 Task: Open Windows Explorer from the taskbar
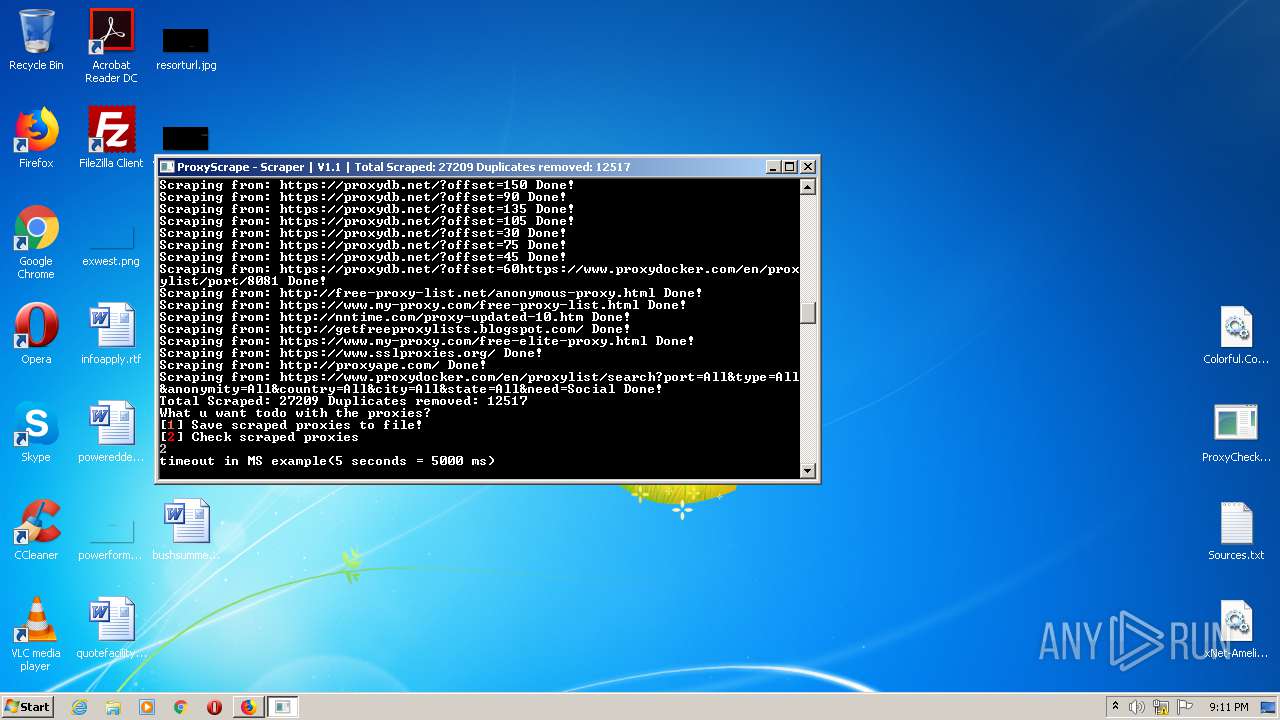click(x=113, y=707)
